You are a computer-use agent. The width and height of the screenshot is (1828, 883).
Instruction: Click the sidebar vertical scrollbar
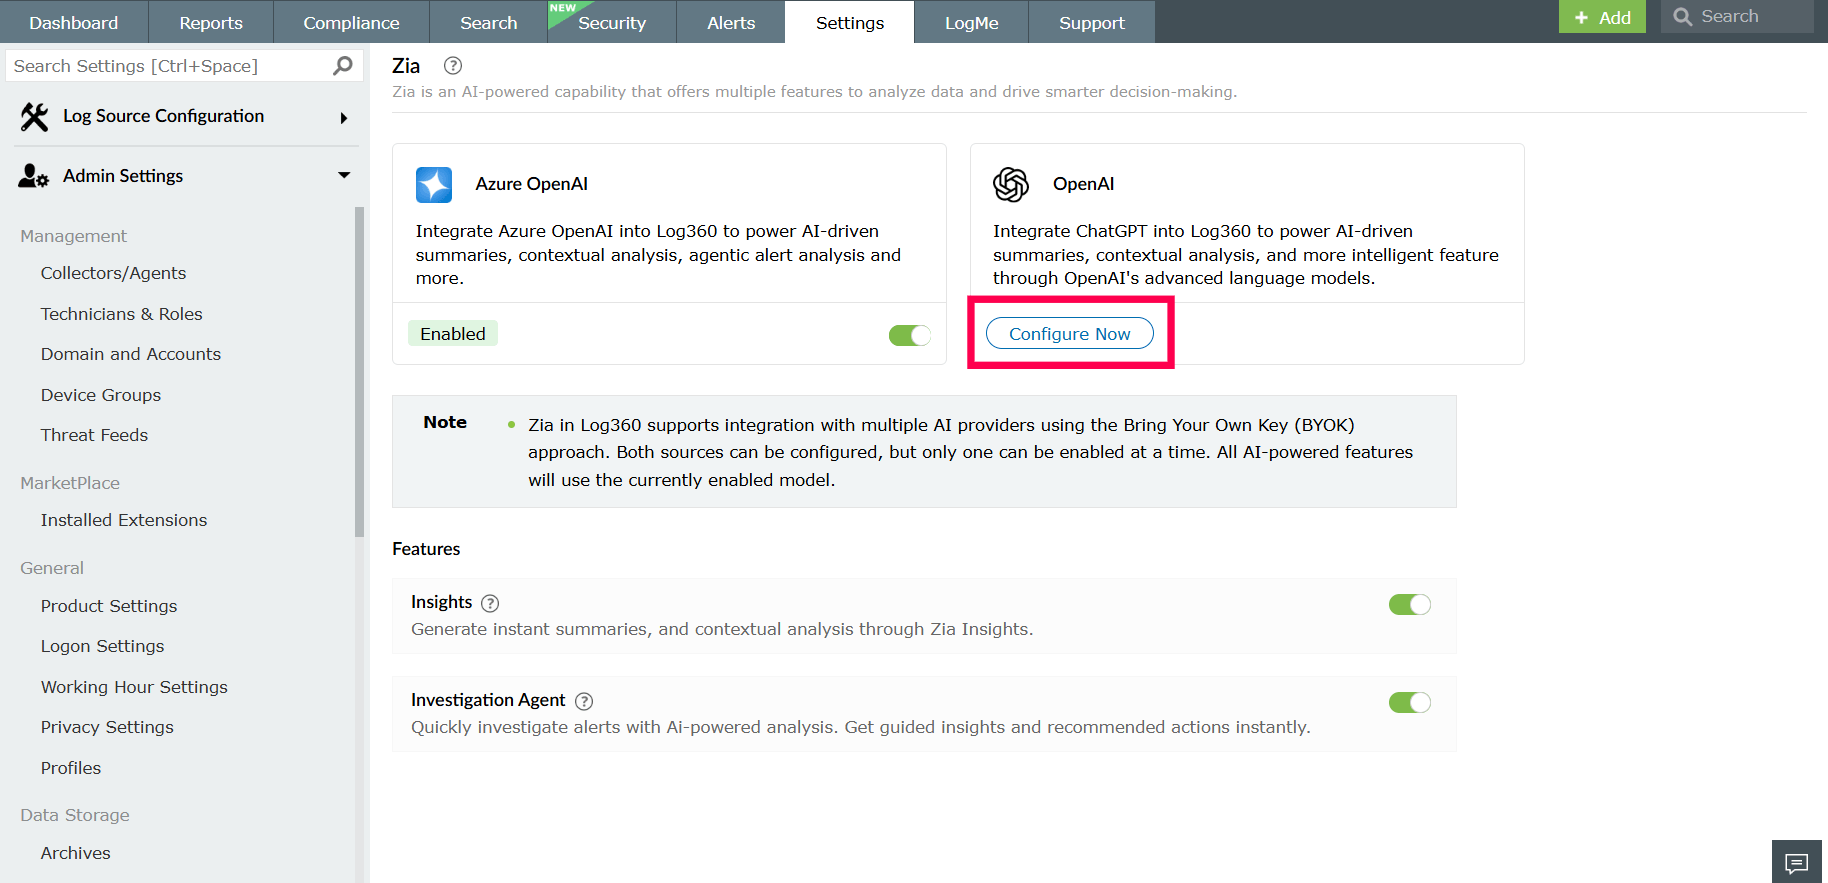[x=359, y=372]
